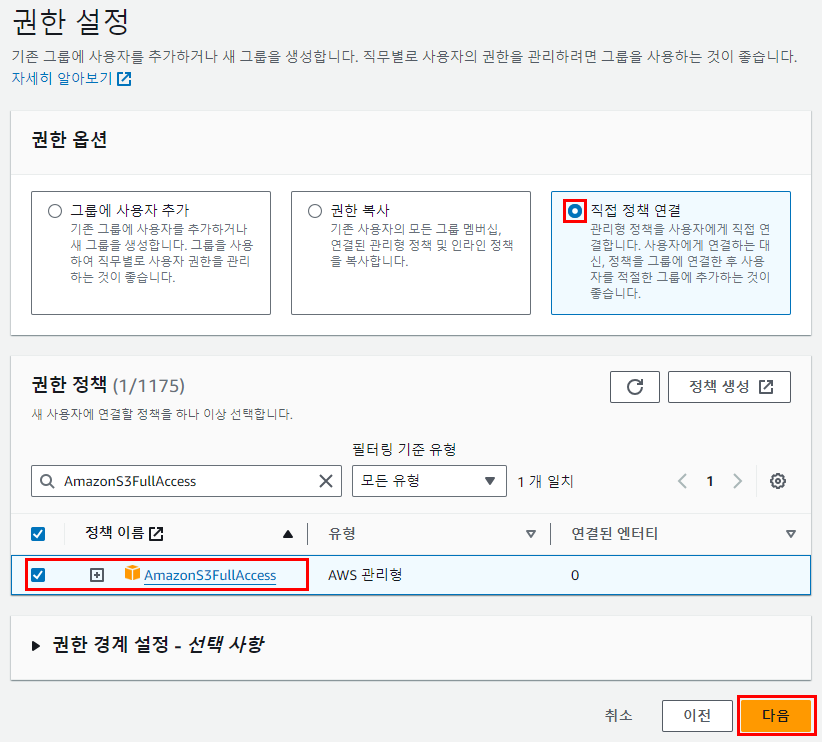
Task: Click the 연결된 엔터티 column header
Action: (614, 534)
